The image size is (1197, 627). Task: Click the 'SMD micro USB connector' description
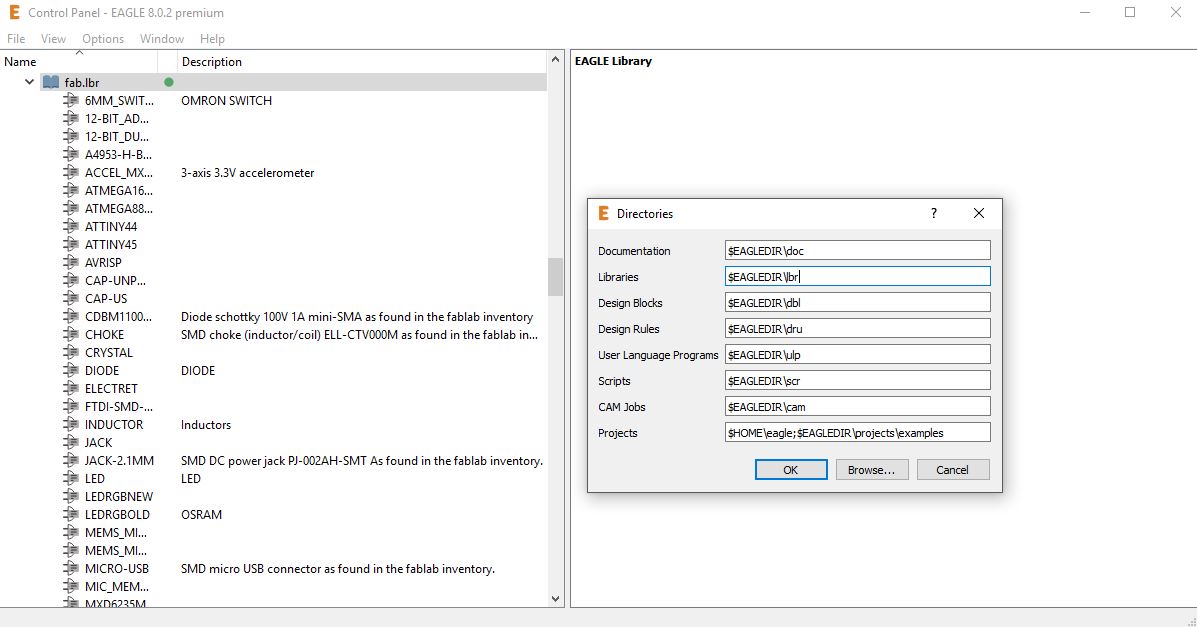(x=337, y=568)
